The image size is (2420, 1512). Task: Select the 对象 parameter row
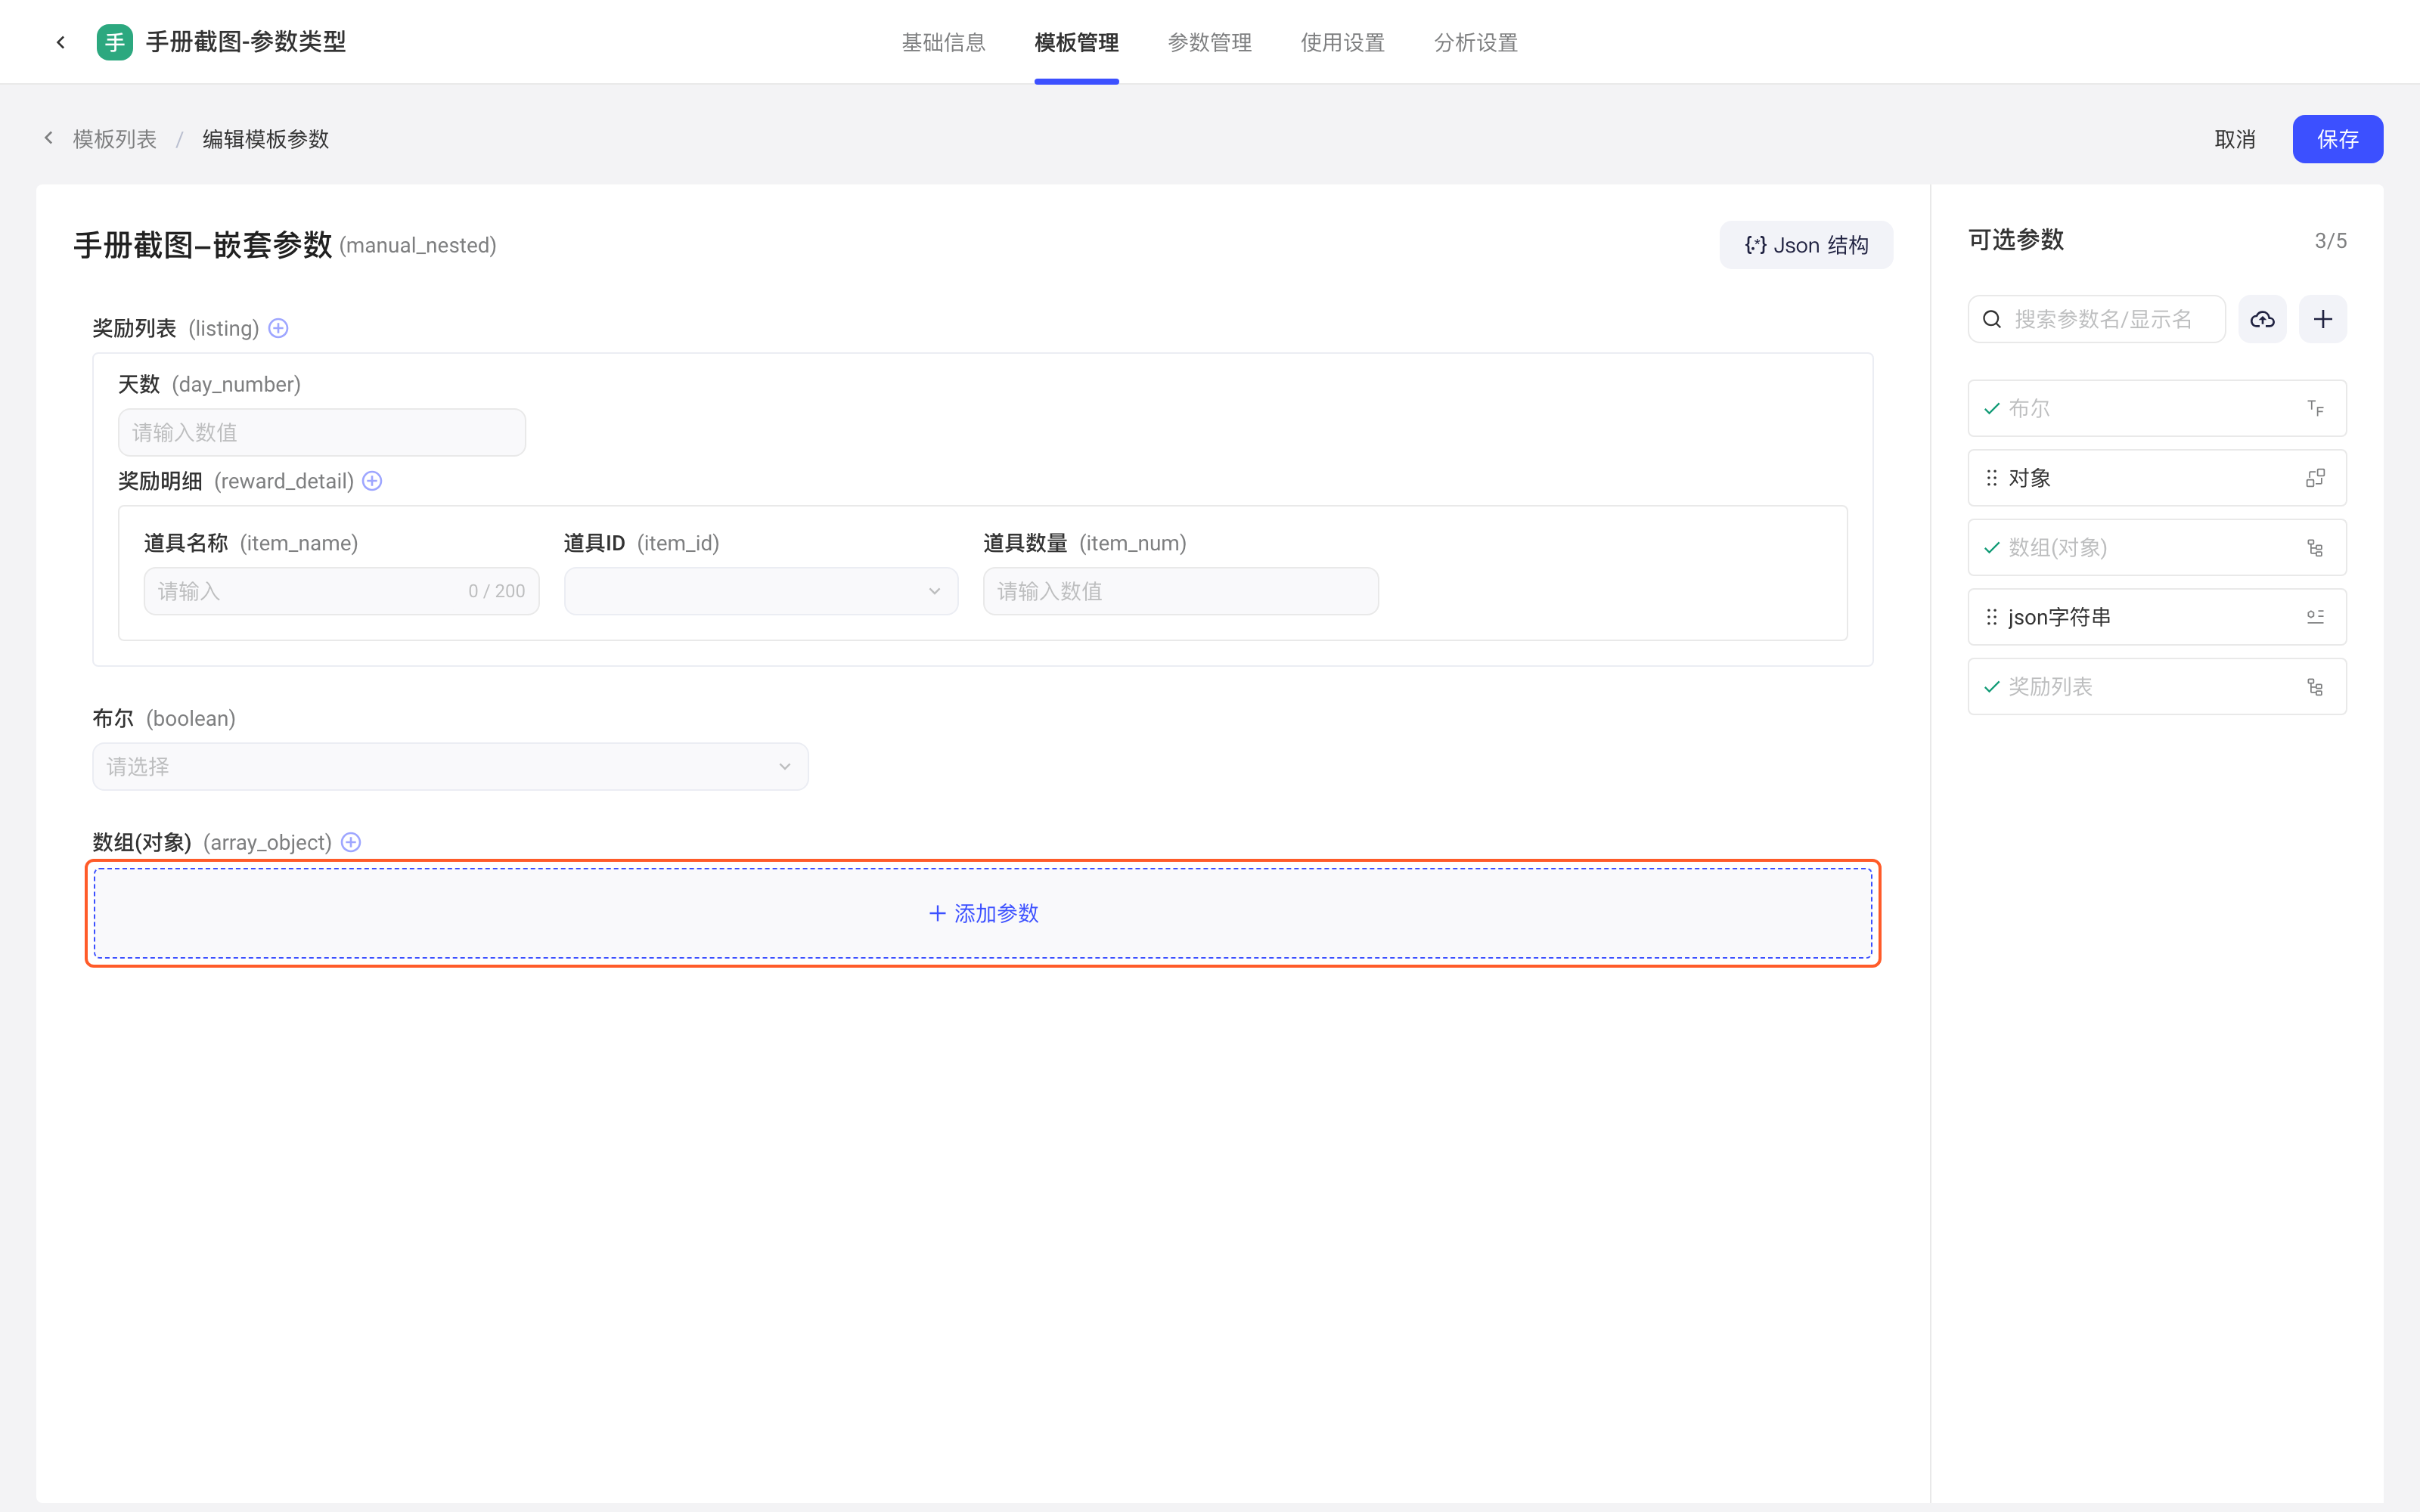click(2157, 478)
